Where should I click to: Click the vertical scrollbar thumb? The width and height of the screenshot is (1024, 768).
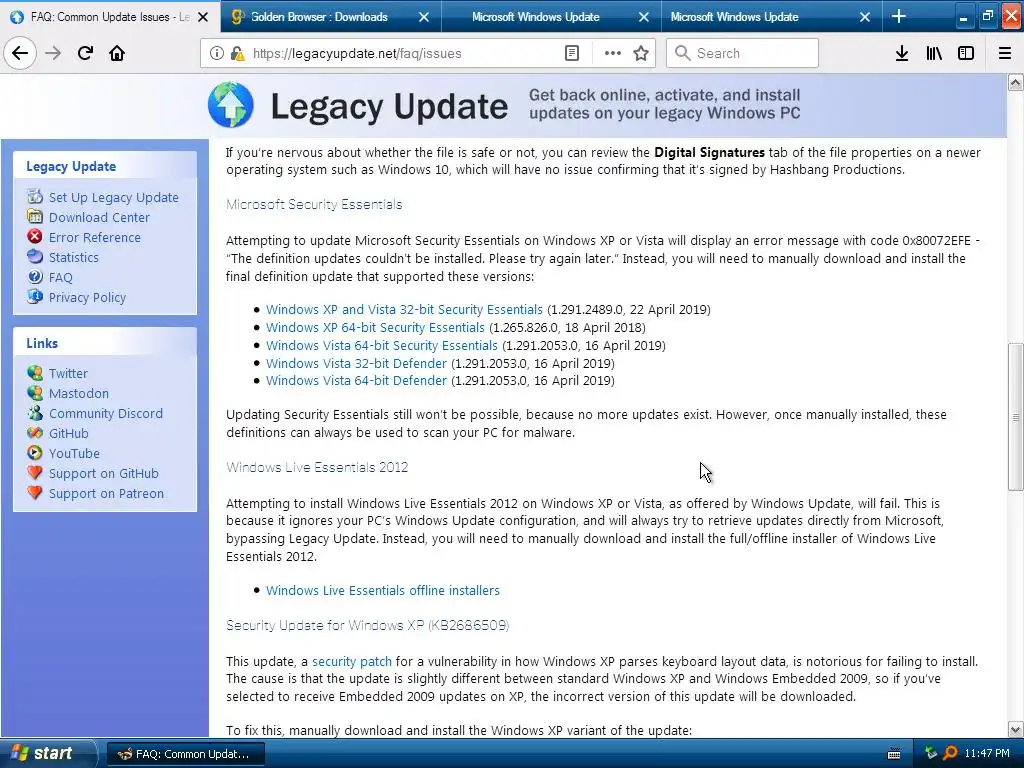coord(1015,417)
